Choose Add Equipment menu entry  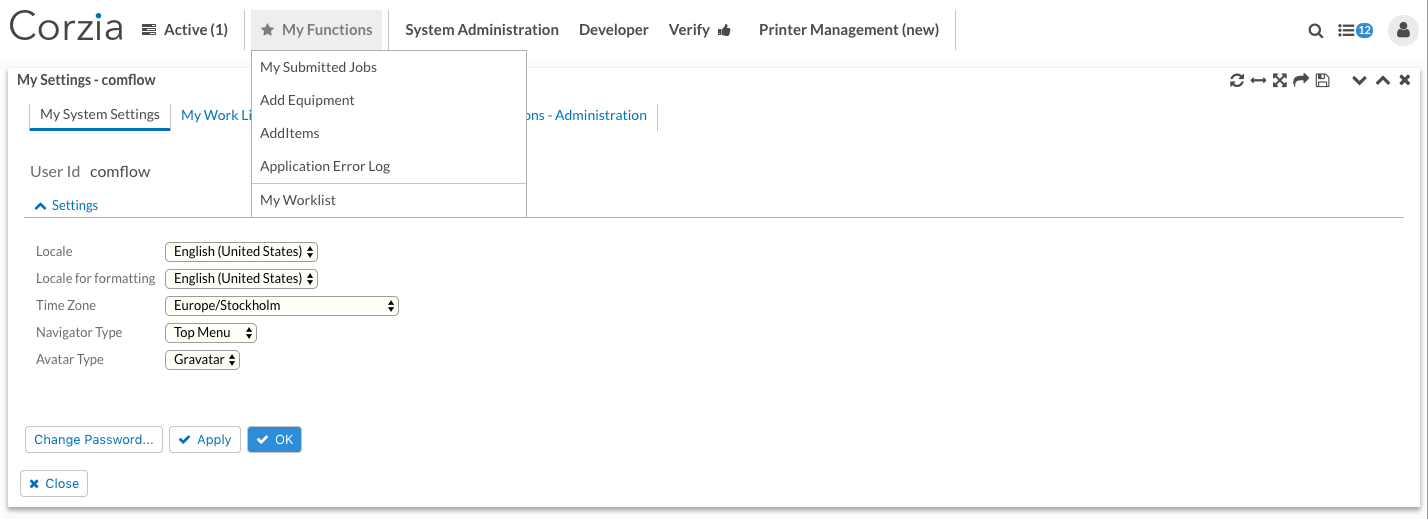pyautogui.click(x=389, y=100)
